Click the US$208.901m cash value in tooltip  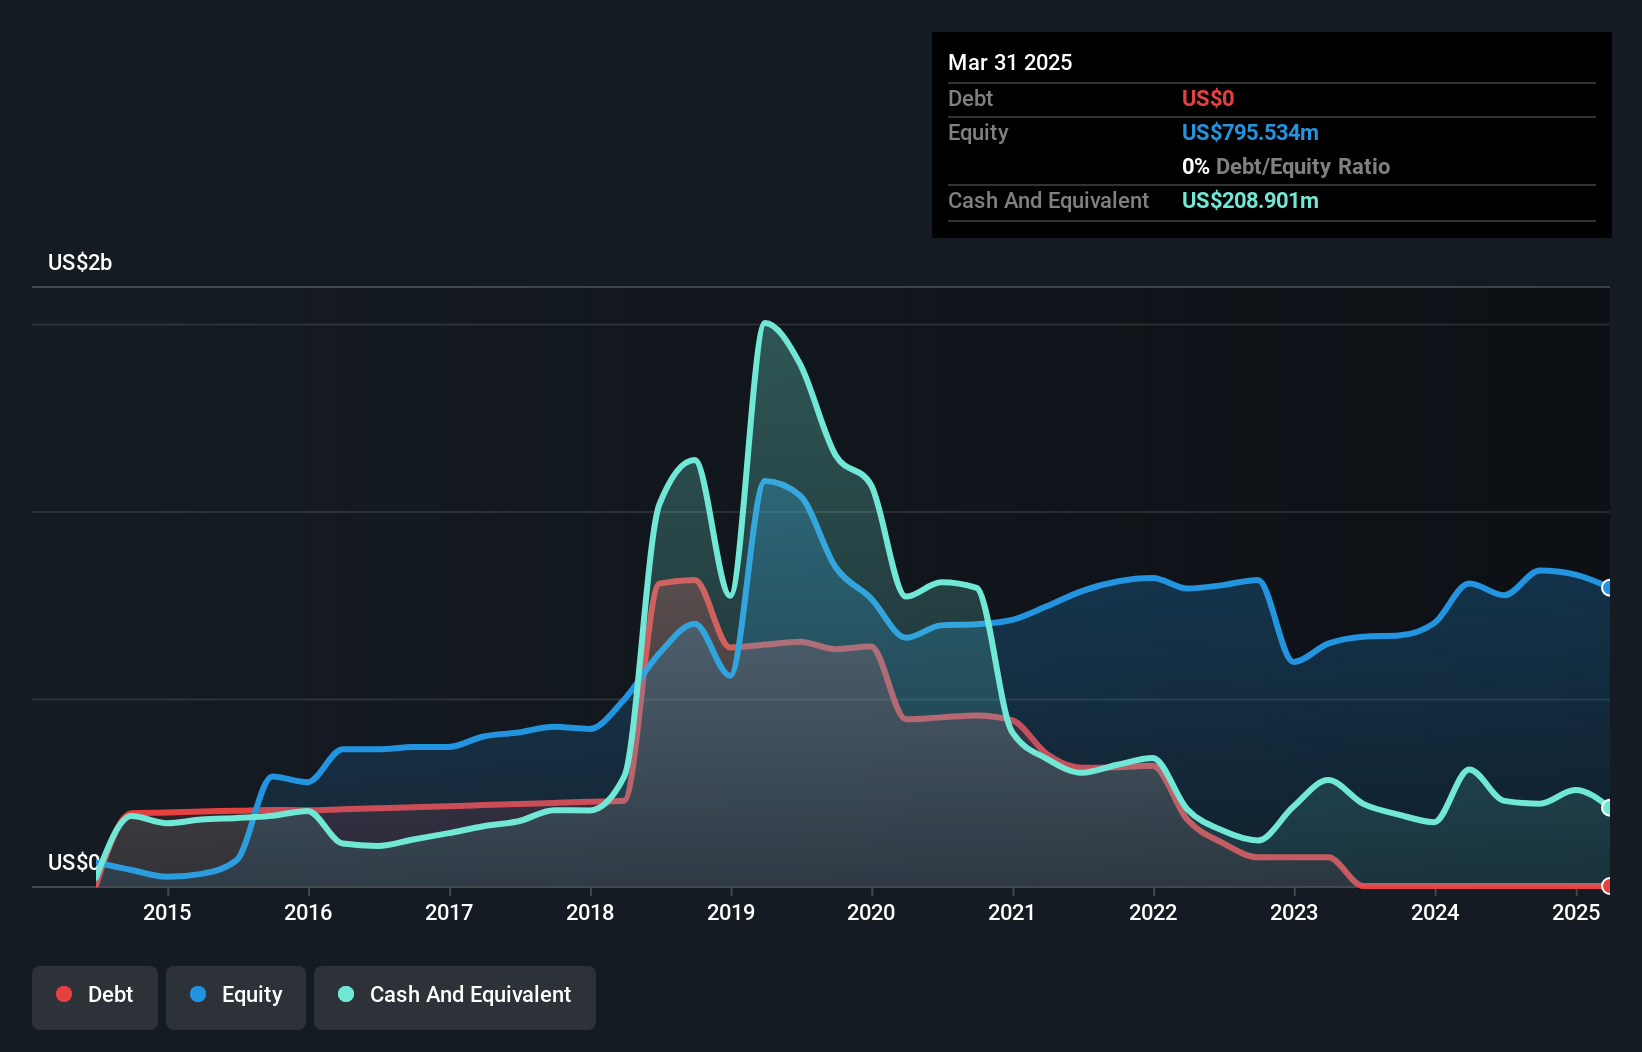(x=1250, y=200)
